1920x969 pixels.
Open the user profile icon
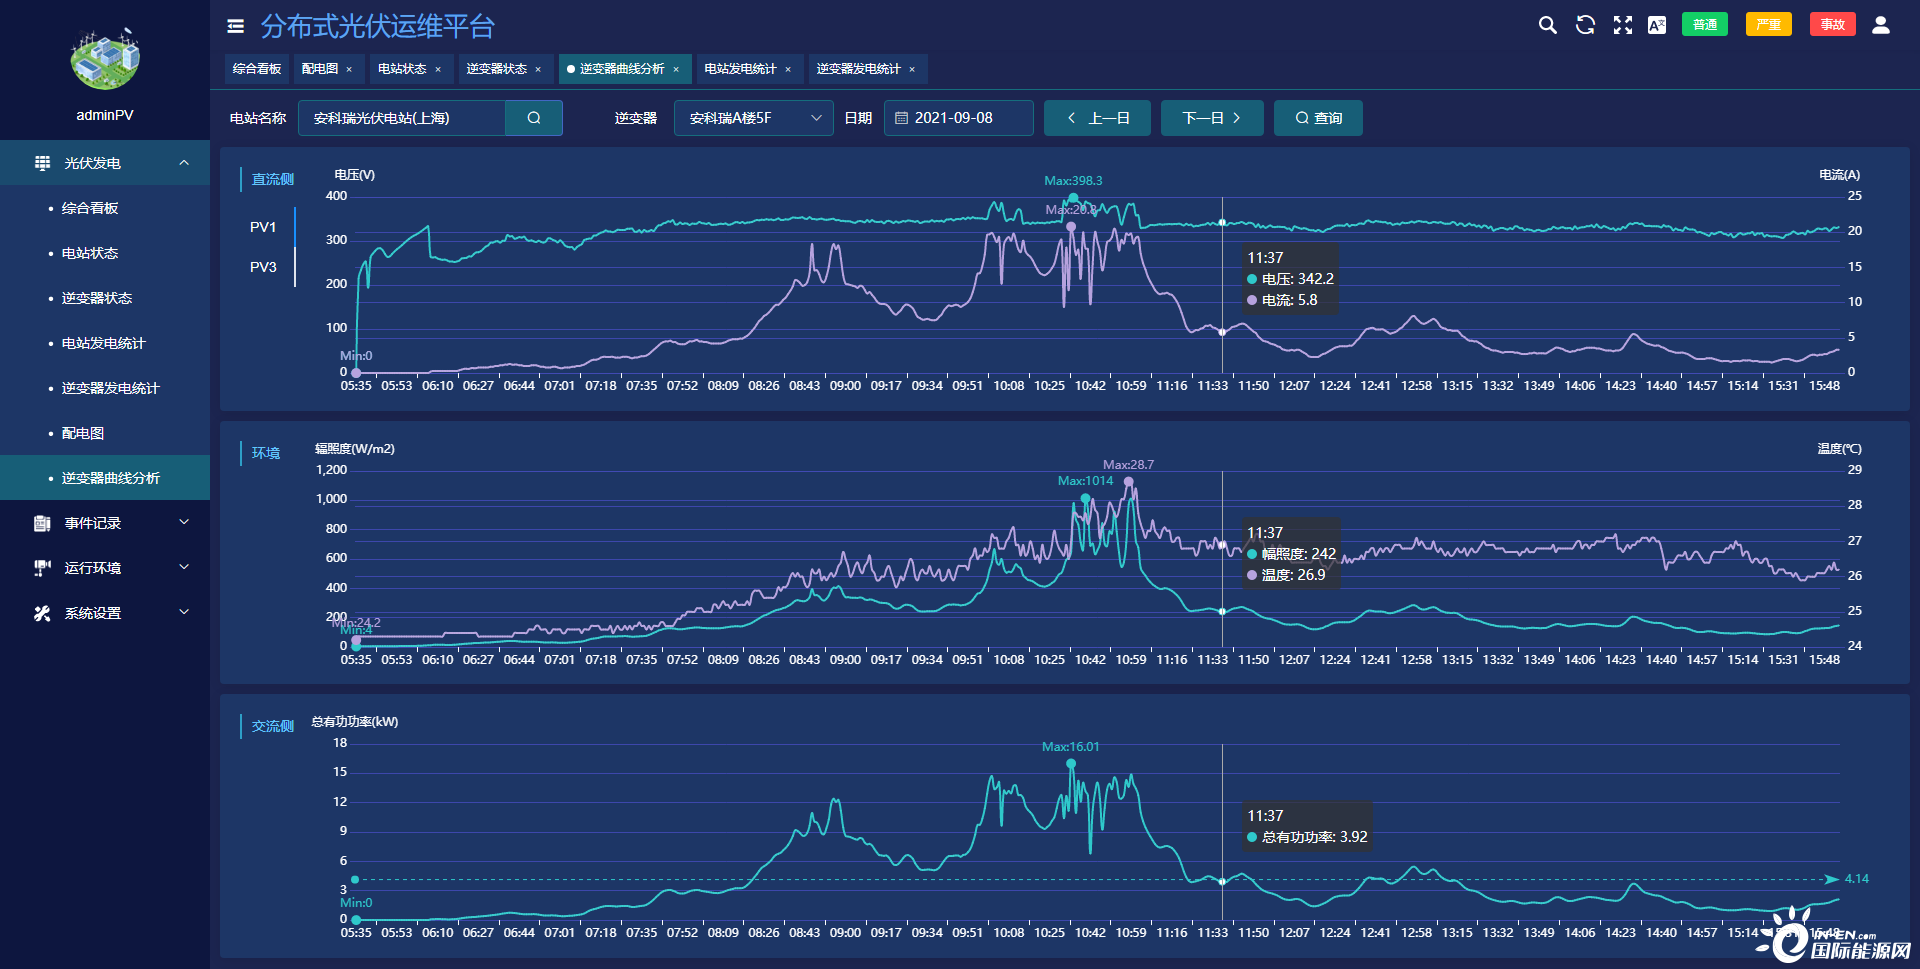[1880, 25]
